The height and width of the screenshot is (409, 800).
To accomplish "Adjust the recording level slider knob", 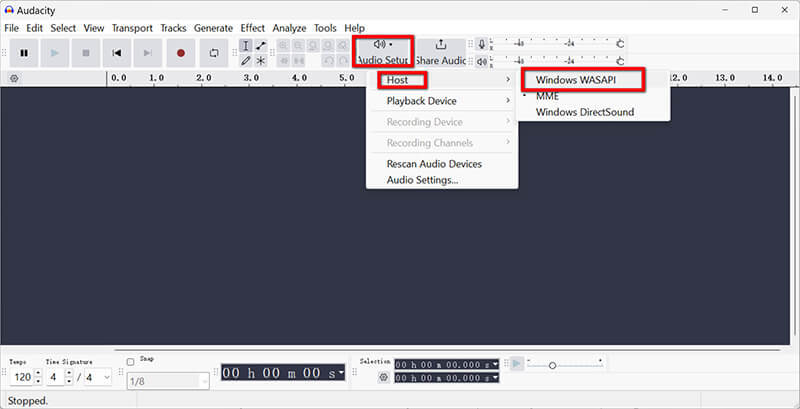I will pyautogui.click(x=620, y=44).
